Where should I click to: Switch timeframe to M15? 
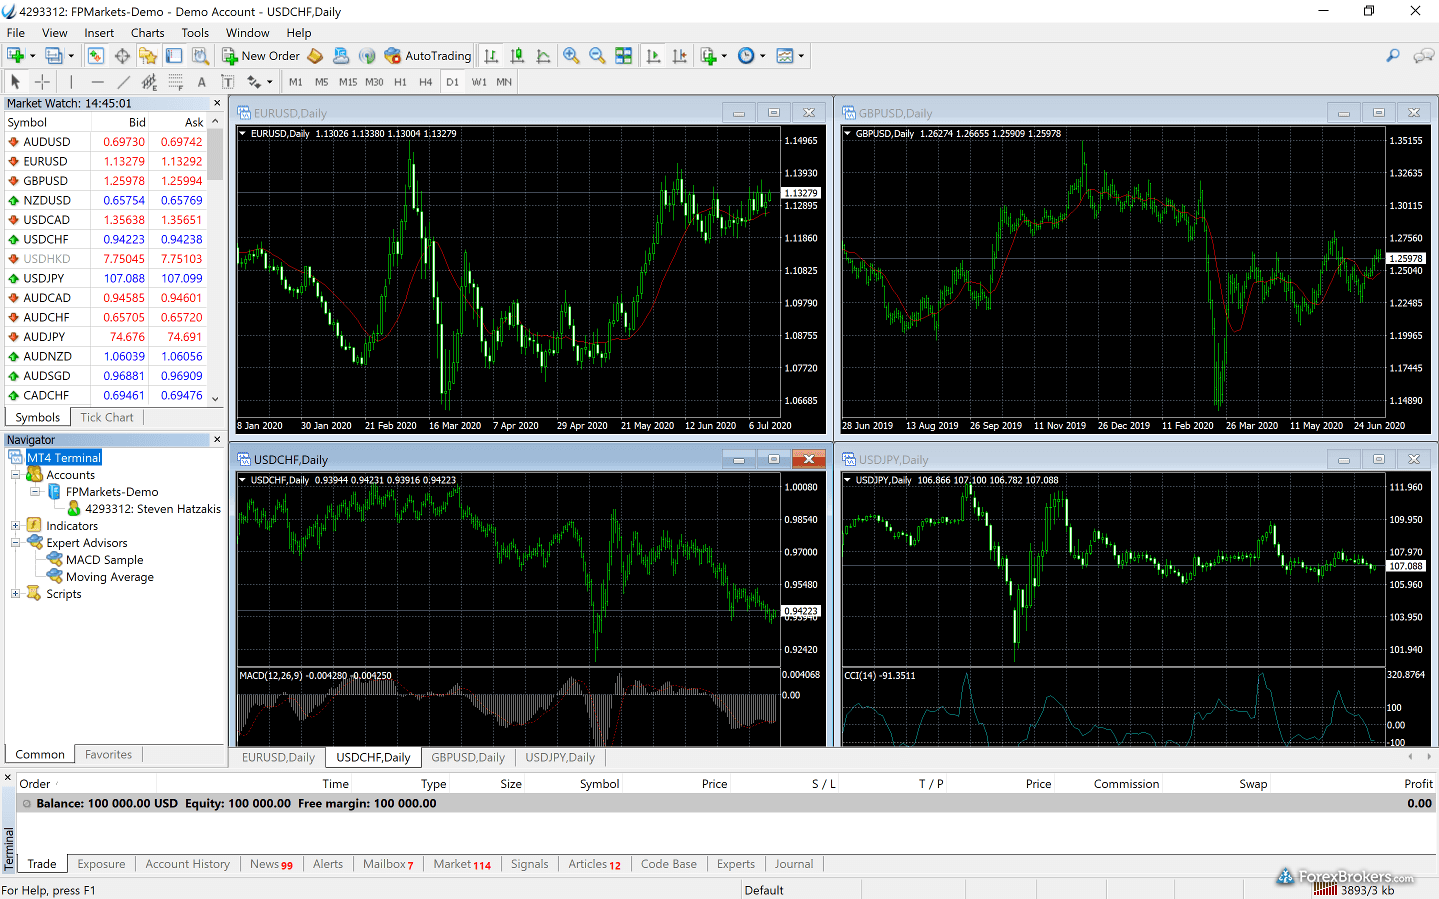(x=348, y=82)
